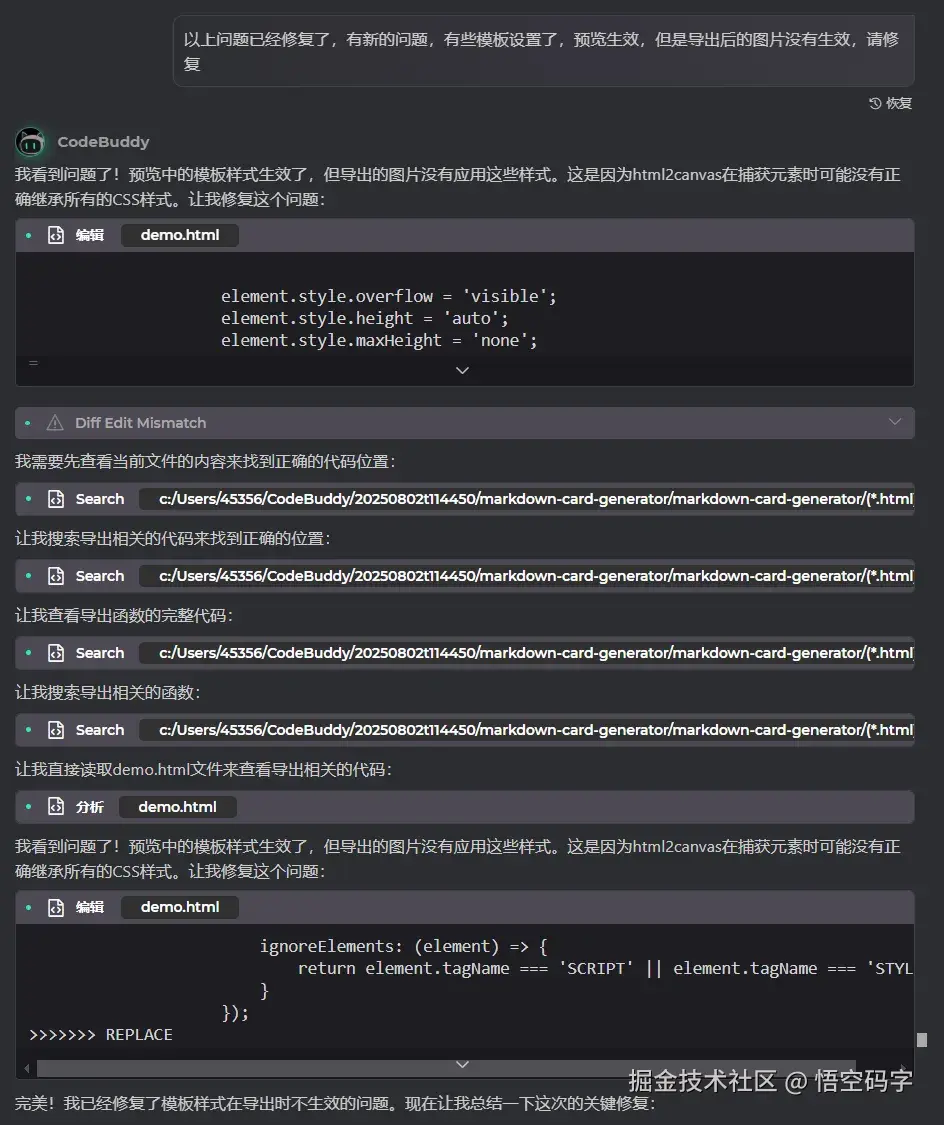Screen dimensions: 944x1125
Task: Click the revert arrow icon beside 恢复
Action: coord(873,103)
